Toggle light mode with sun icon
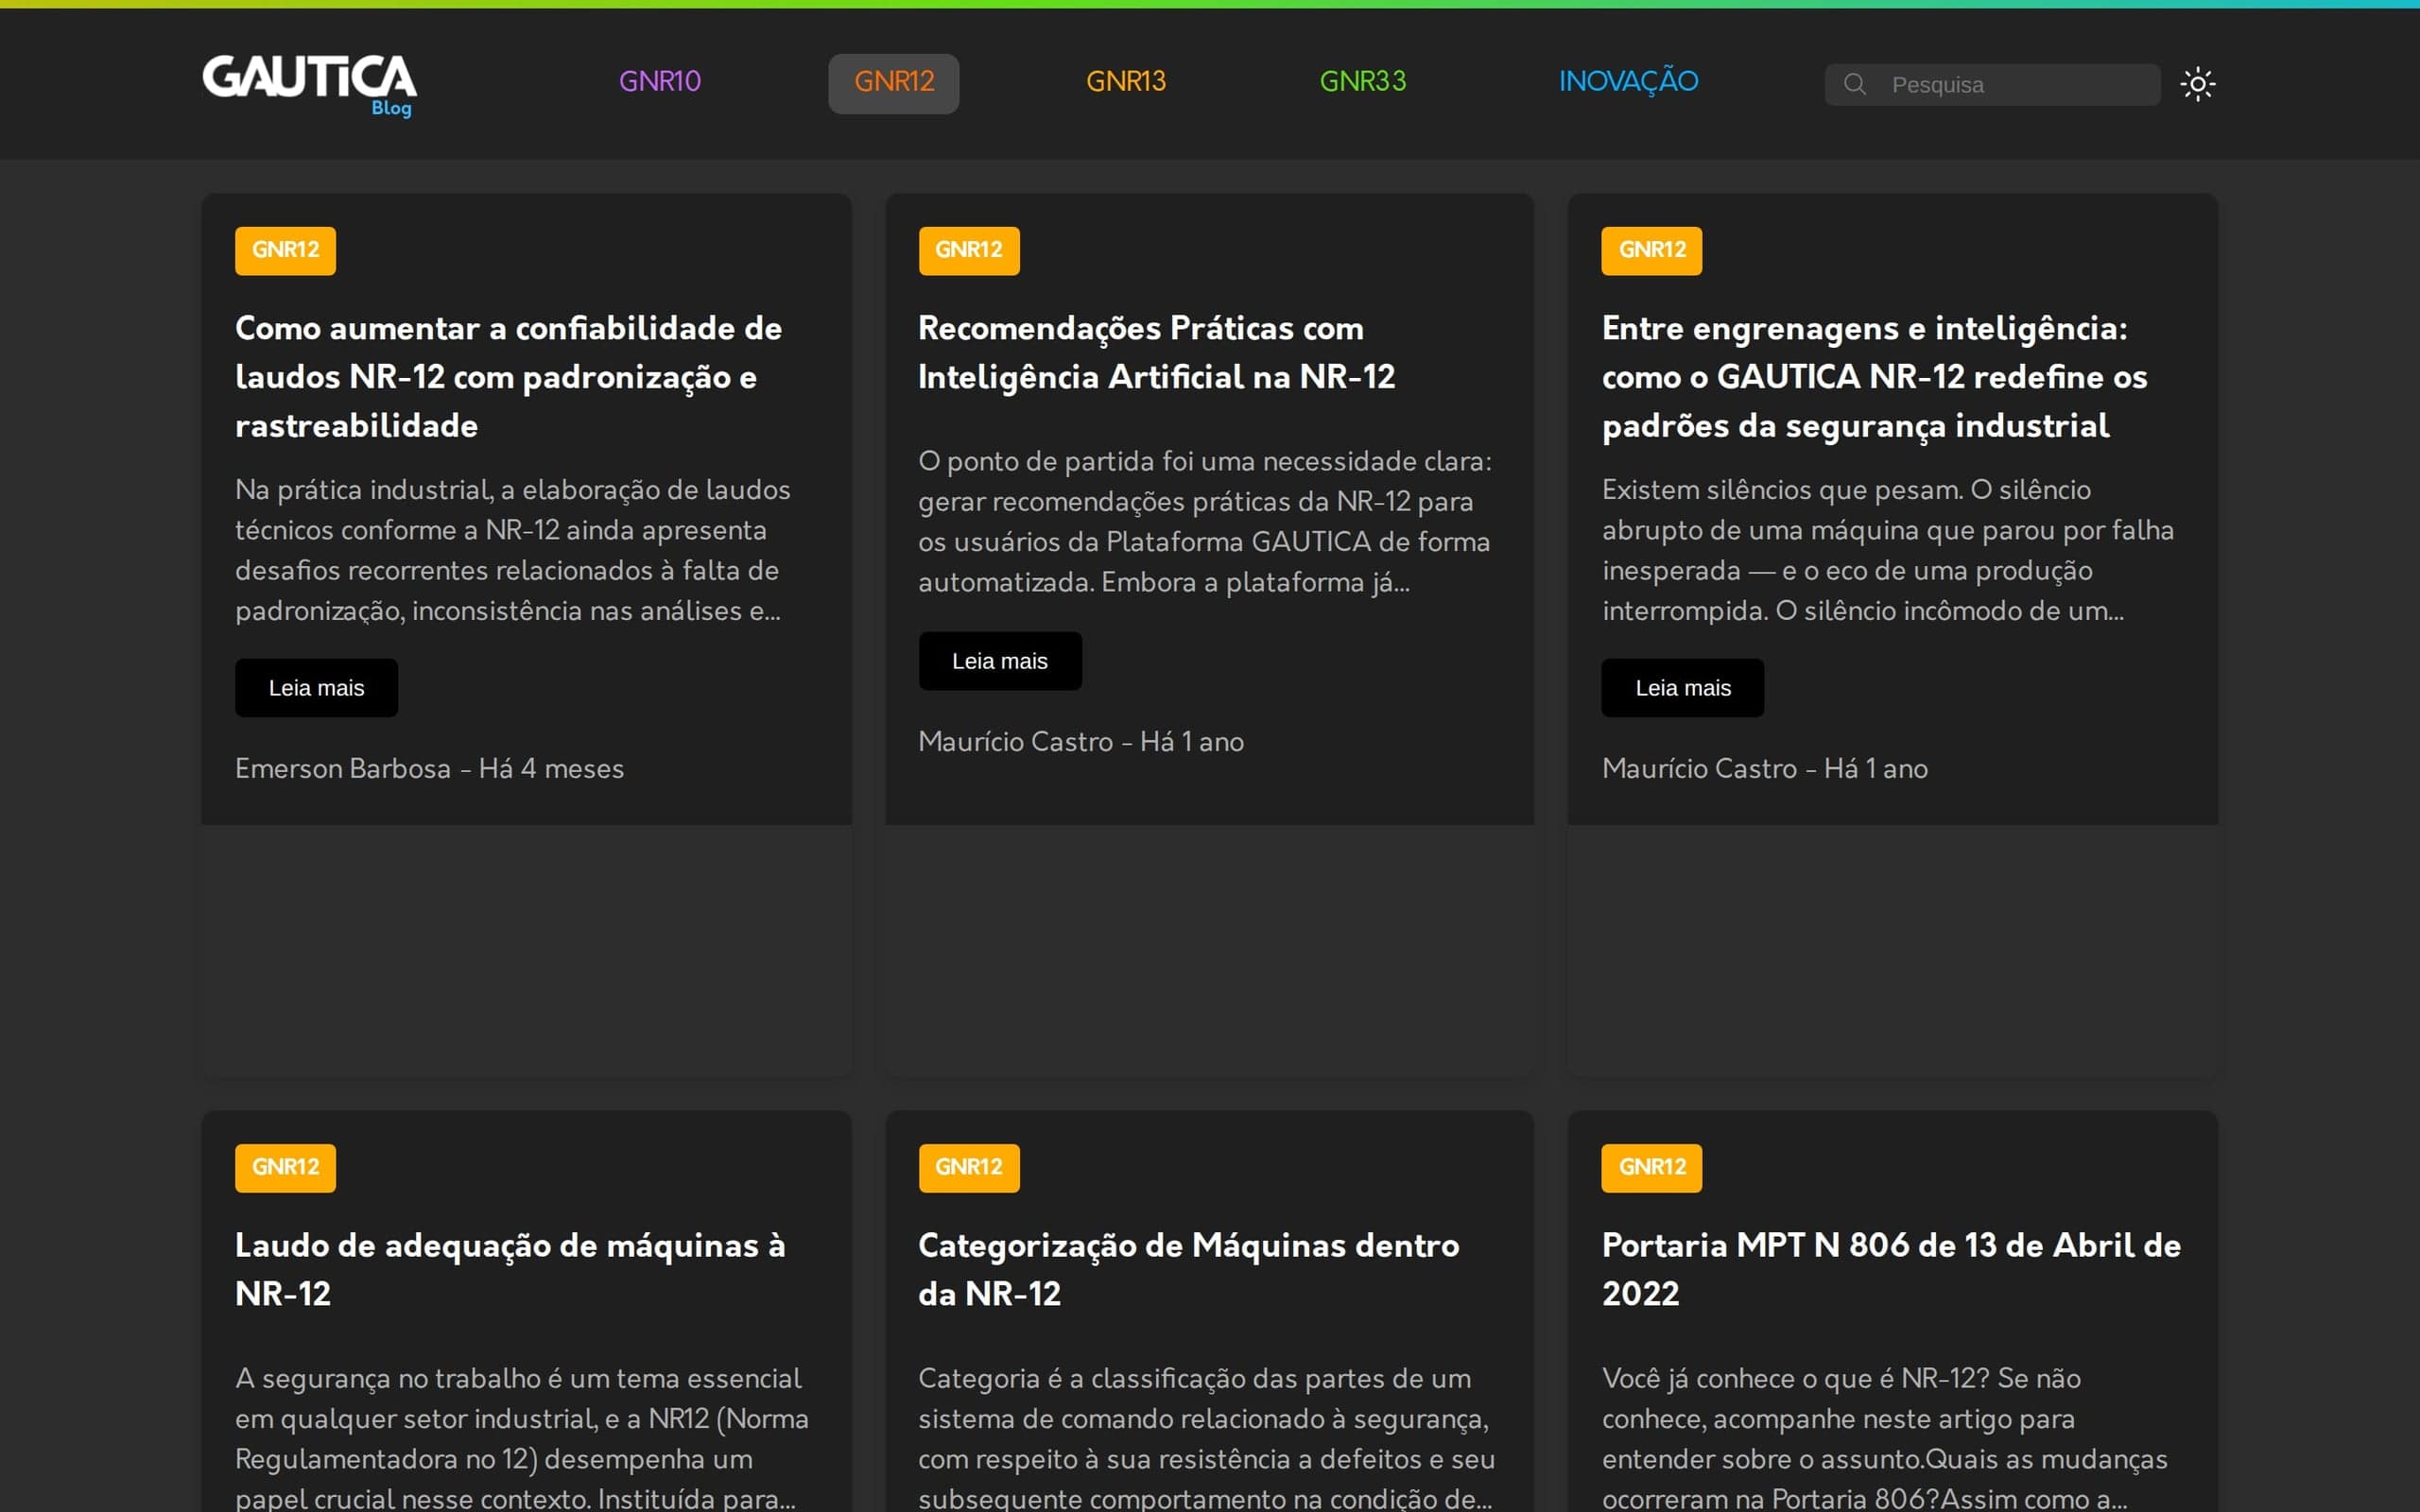The image size is (2420, 1512). click(2197, 84)
